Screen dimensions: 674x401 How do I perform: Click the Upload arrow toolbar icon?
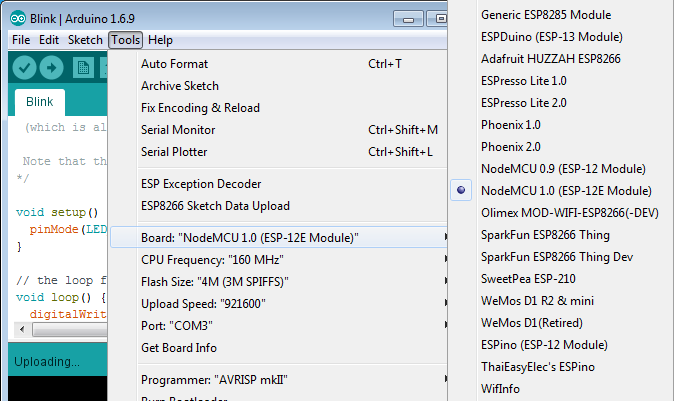(x=52, y=67)
